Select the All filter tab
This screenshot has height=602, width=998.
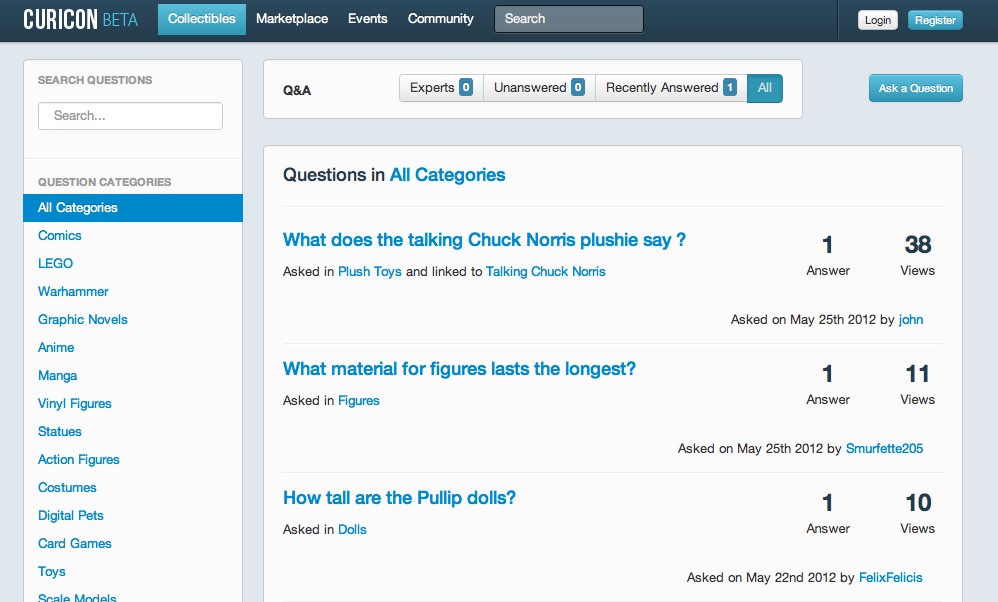765,88
